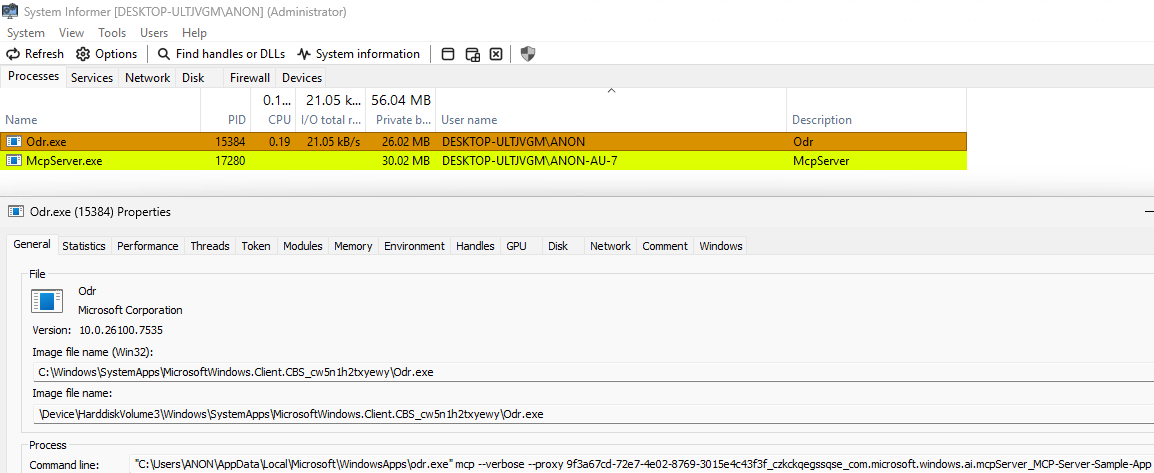This screenshot has width=1154, height=473.
Task: Click the Refresh toolbar button
Action: (35, 54)
